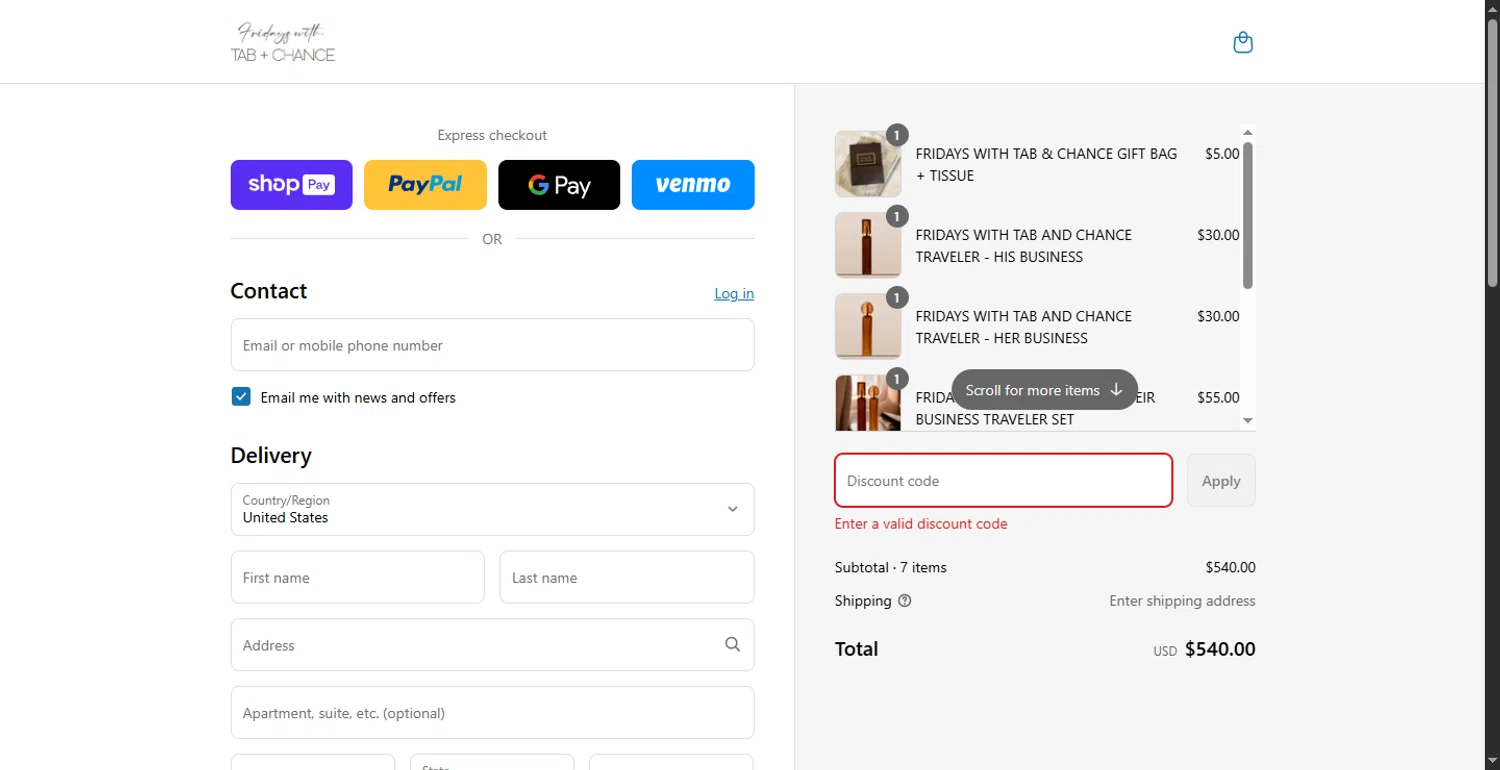Choose Venmo express checkout
Viewport: 1500px width, 770px height.
(693, 185)
